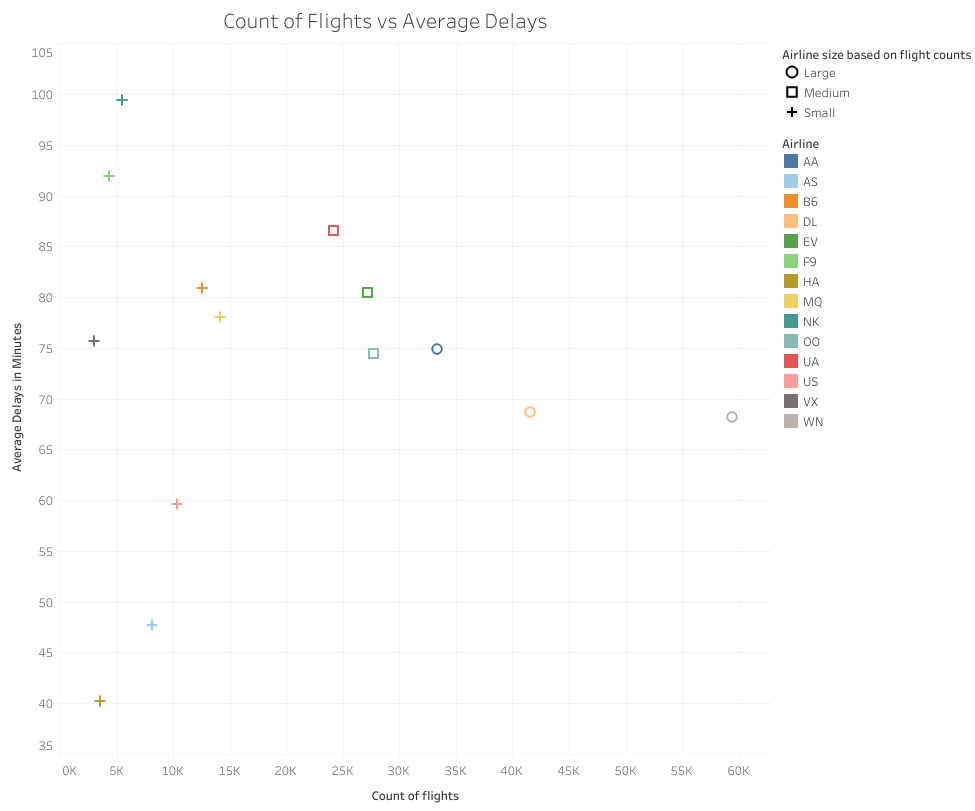Select the HA olive plus mark near 40 minutes
Viewport: 975px width, 811px height.
click(100, 701)
